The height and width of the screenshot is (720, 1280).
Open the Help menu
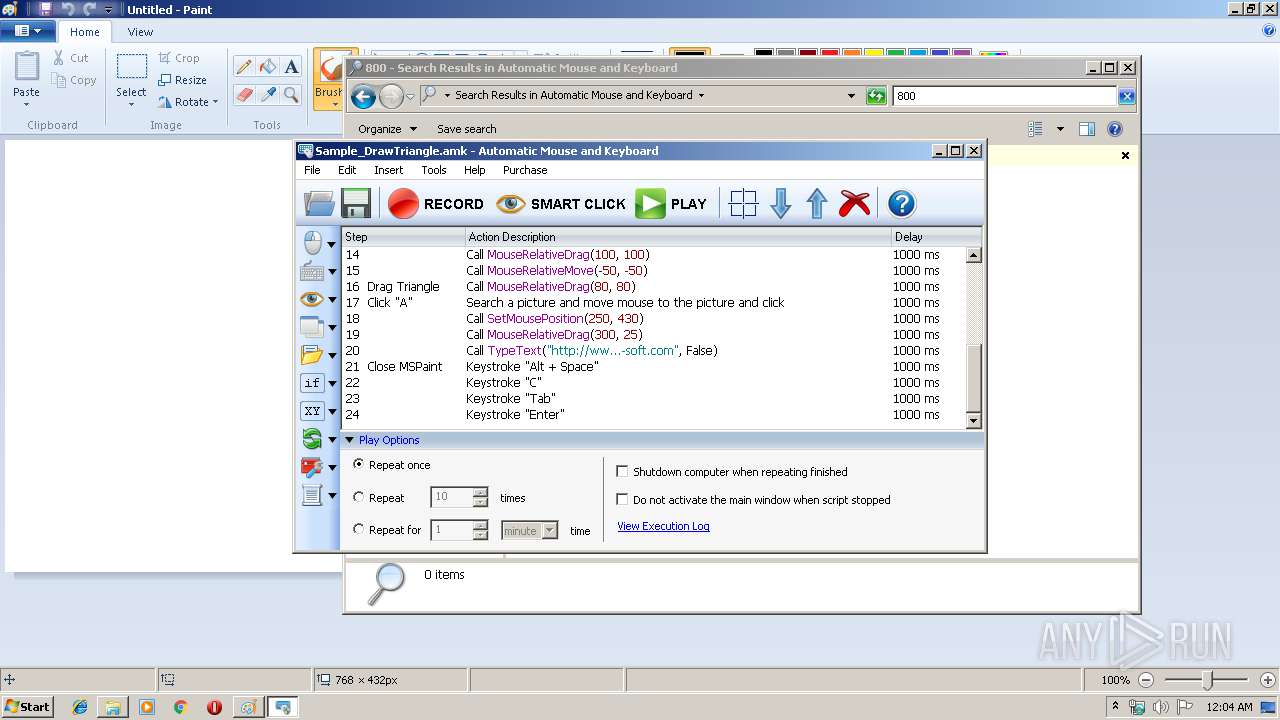pyautogui.click(x=475, y=170)
